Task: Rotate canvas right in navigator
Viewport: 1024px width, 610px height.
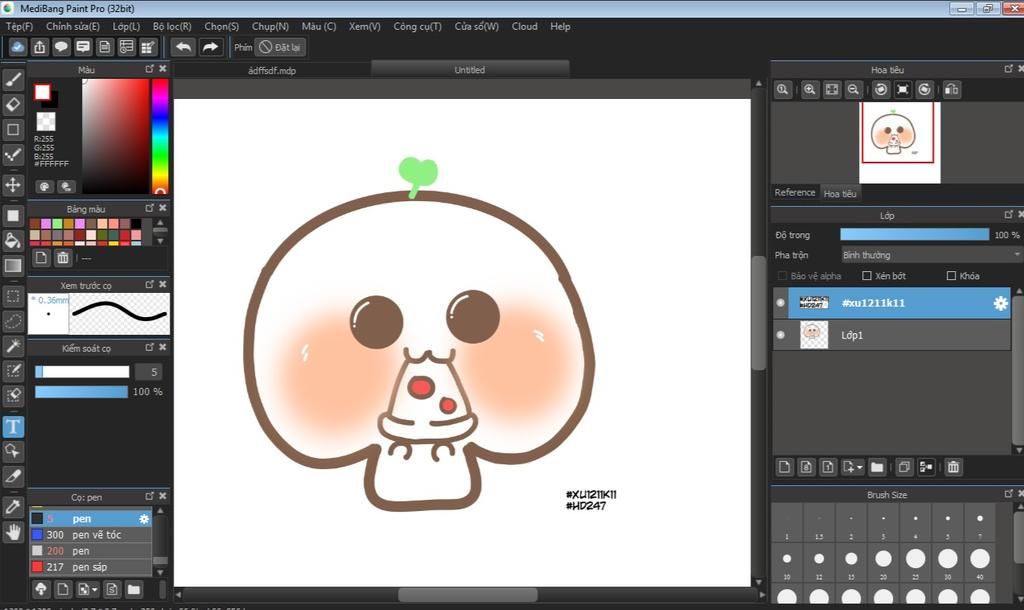Action: (924, 90)
